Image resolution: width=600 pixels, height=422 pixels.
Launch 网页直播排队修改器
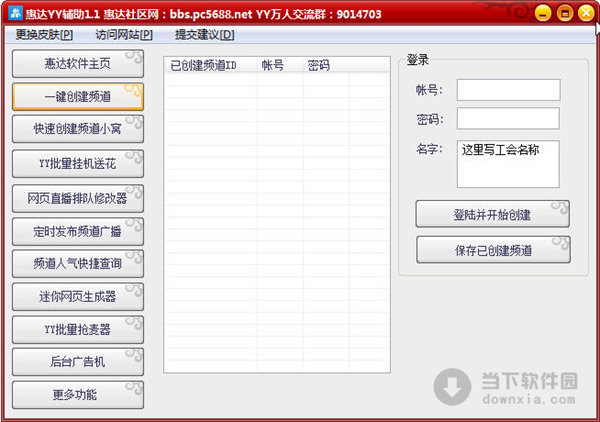coord(78,198)
